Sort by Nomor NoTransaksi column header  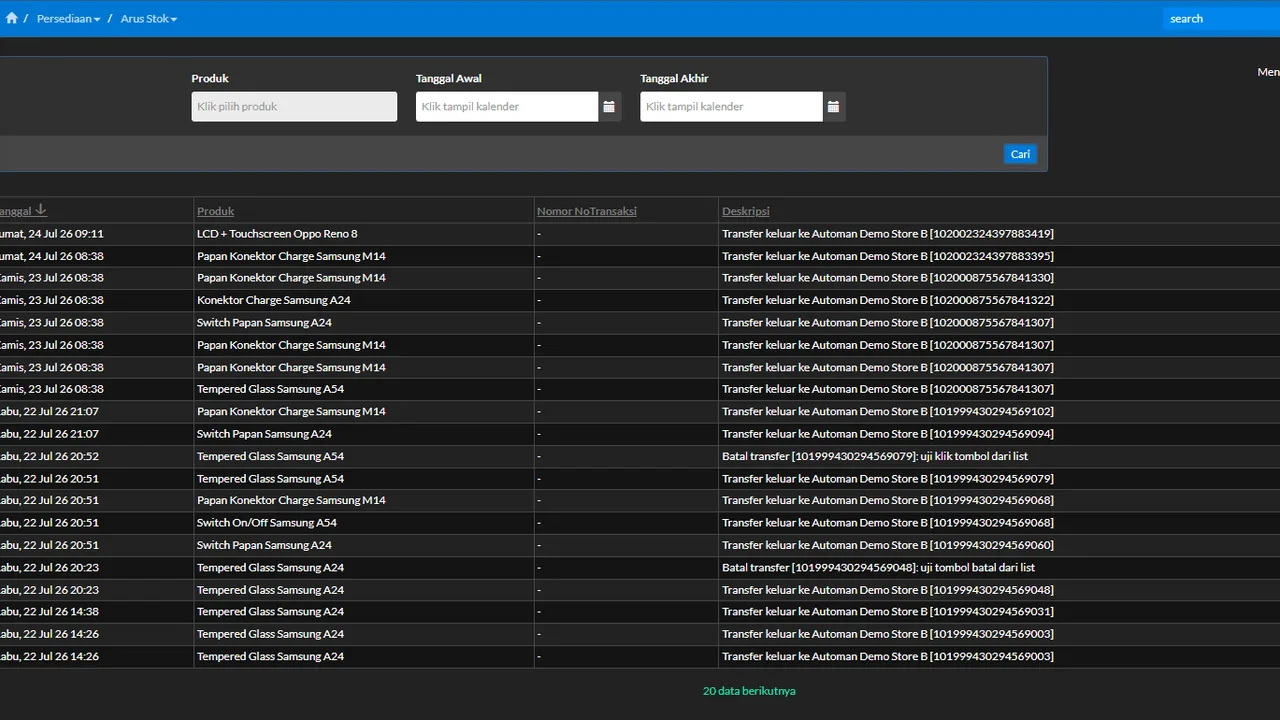[587, 211]
